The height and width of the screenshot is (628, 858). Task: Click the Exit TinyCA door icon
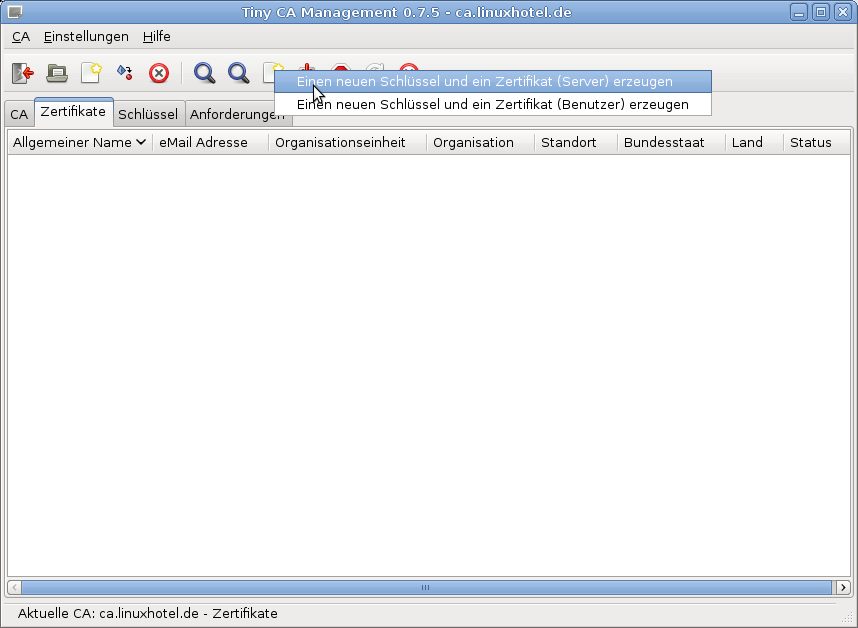tap(22, 73)
